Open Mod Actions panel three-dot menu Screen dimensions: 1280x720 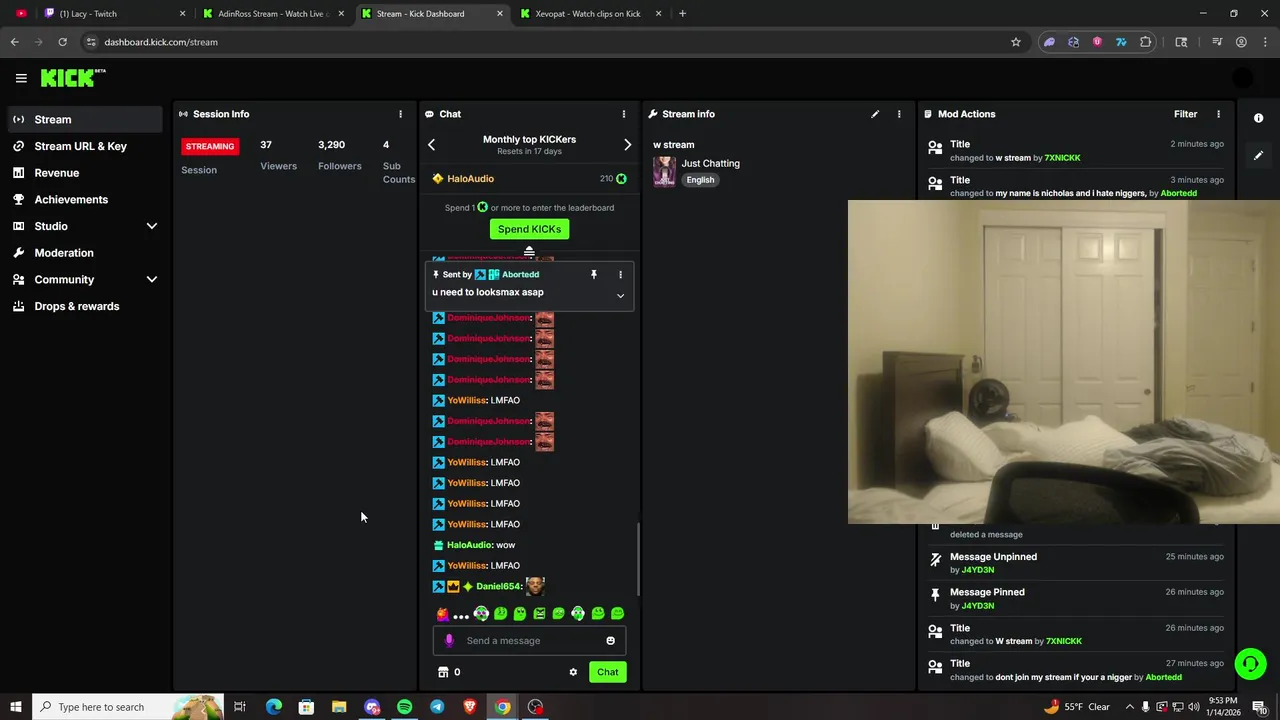coord(1218,114)
